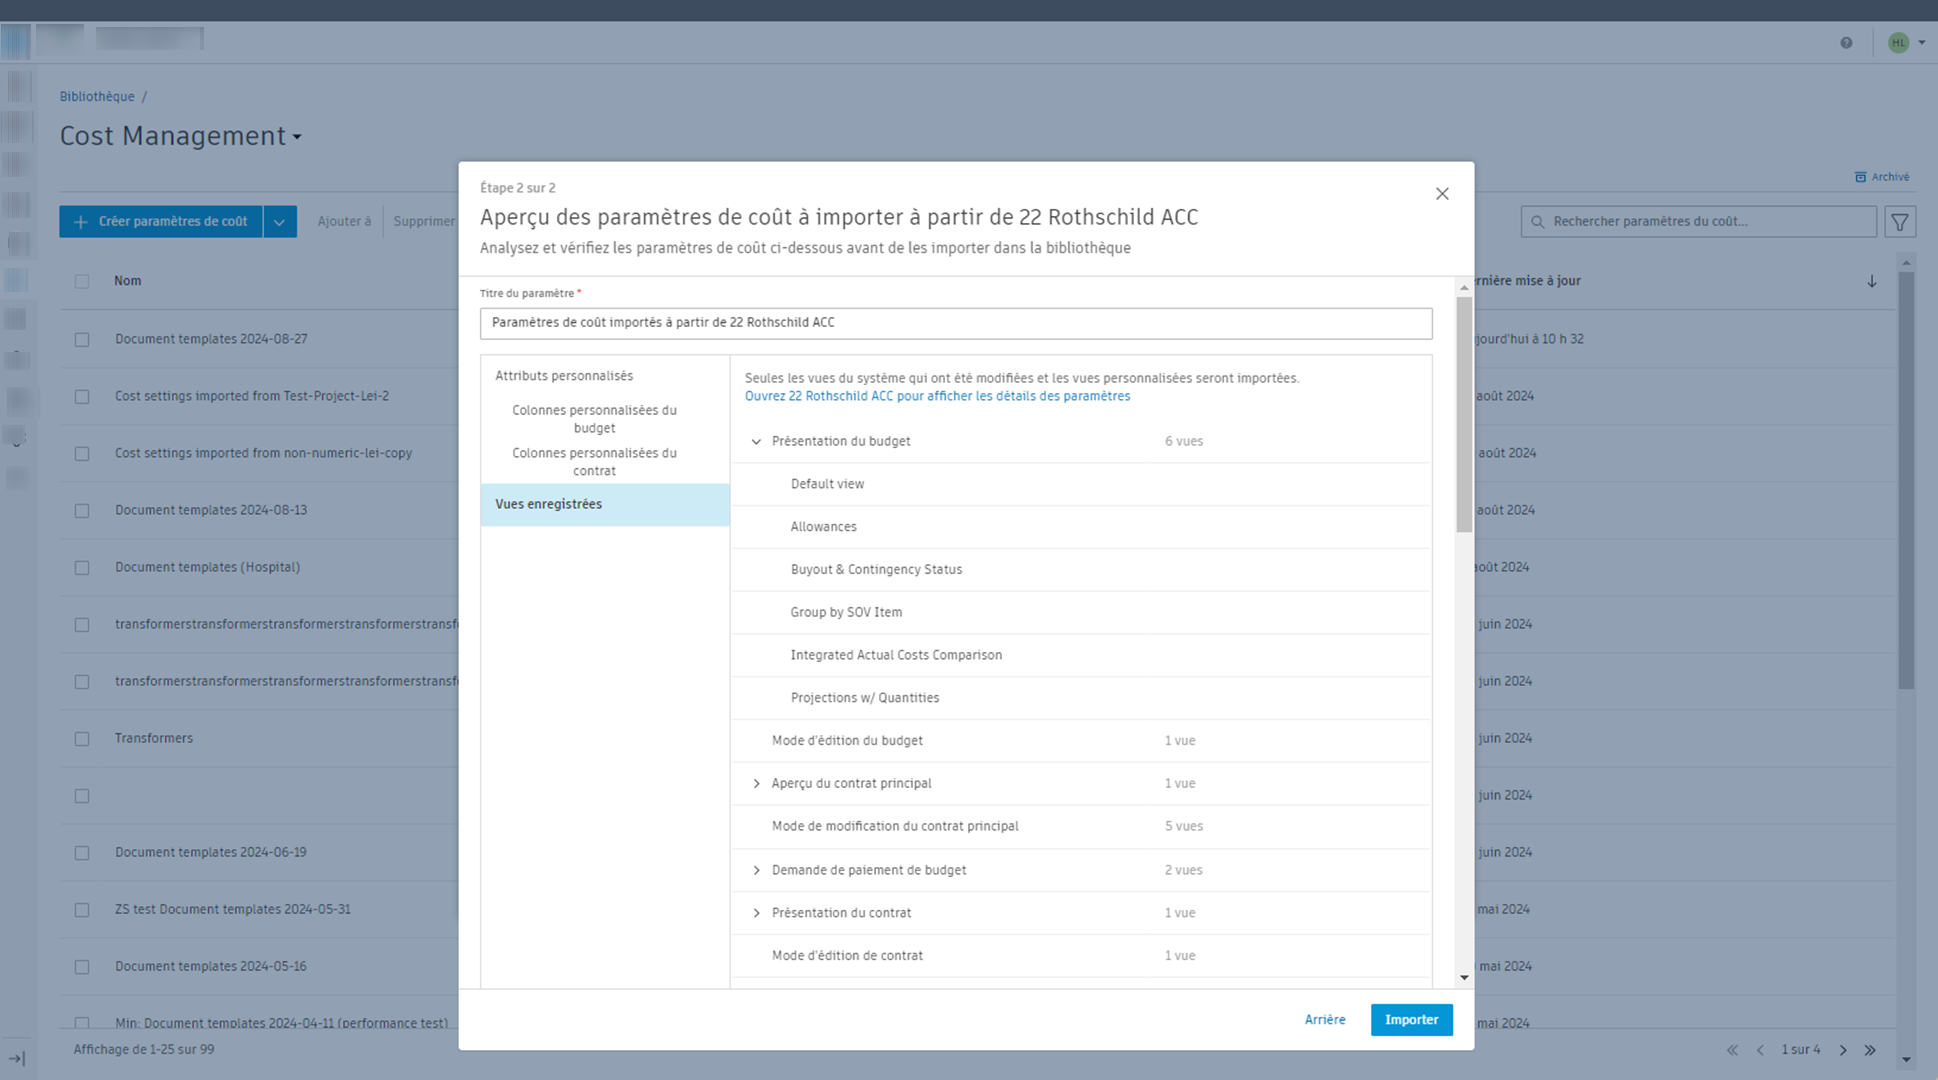
Task: Jump to last page double arrow
Action: point(1870,1050)
